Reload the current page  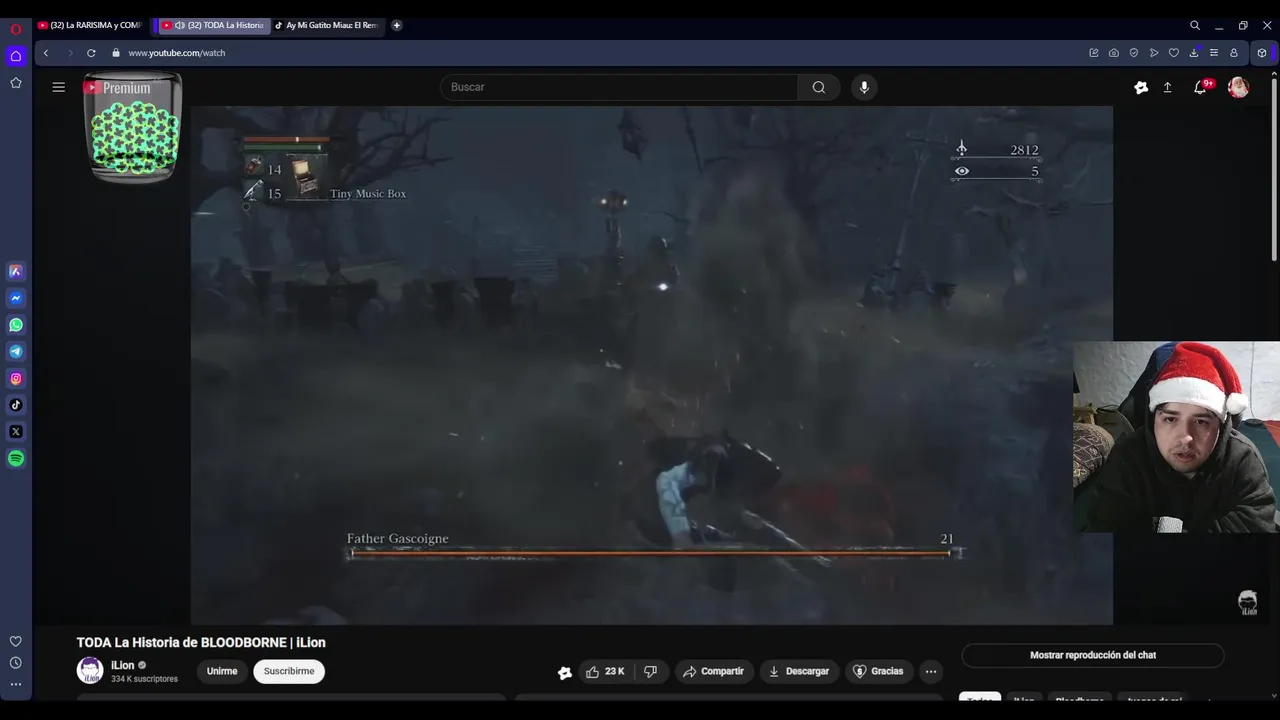(91, 53)
